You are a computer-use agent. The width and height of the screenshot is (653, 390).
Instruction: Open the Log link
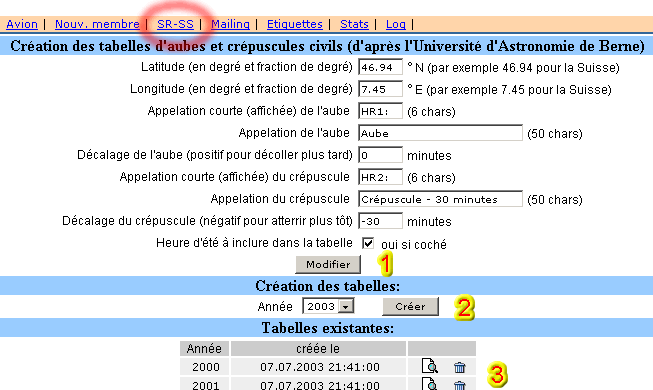pyautogui.click(x=396, y=24)
